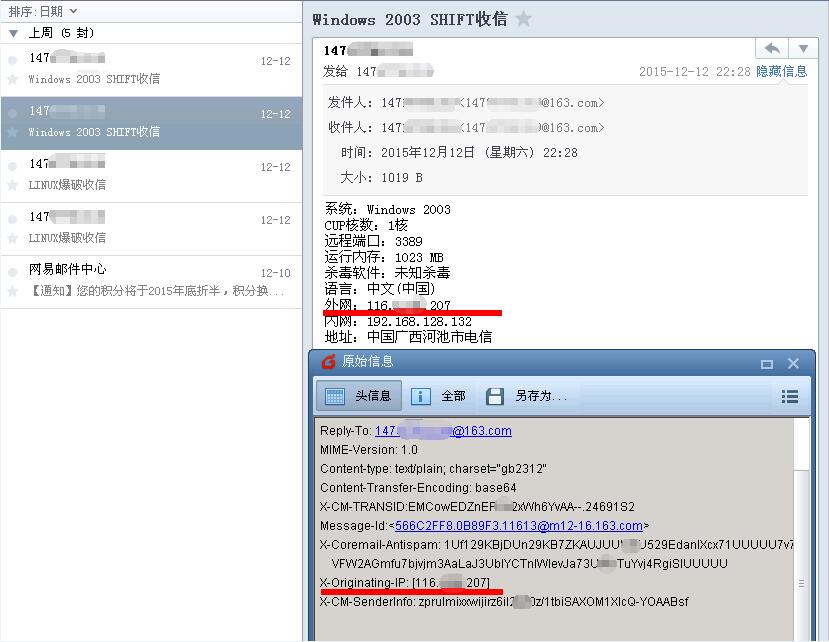The height and width of the screenshot is (642, 829).
Task: Click the 远程端口: 3389 line
Action: 373,241
